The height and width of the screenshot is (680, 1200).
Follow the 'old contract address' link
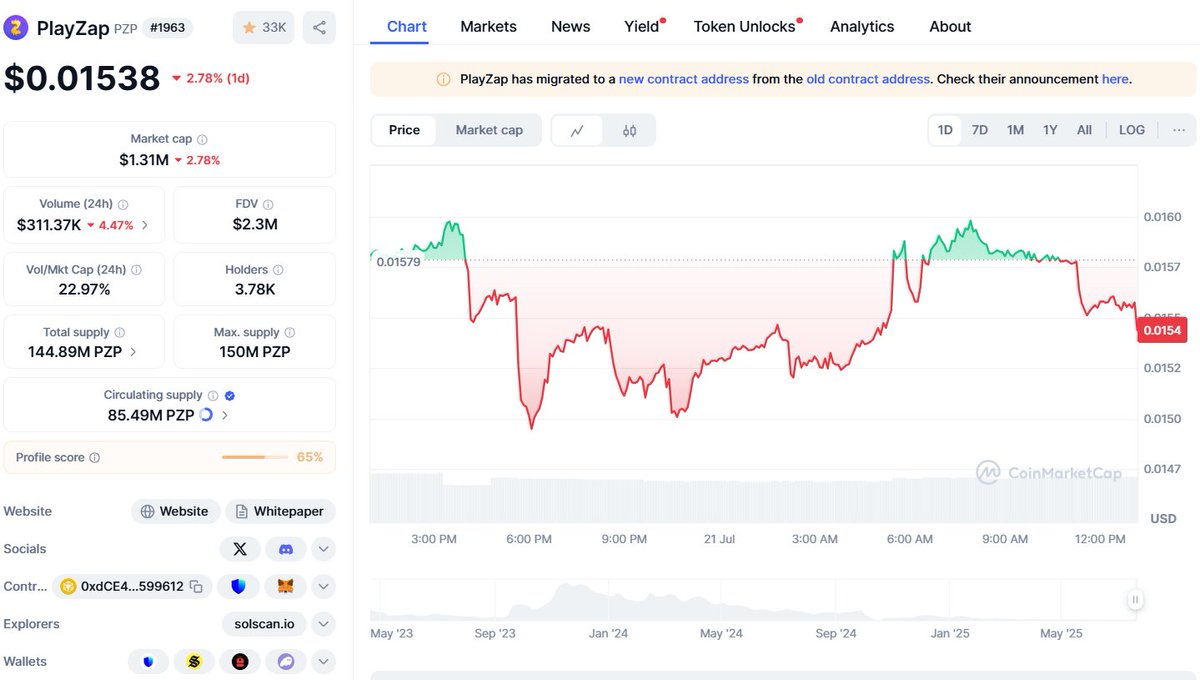point(868,79)
